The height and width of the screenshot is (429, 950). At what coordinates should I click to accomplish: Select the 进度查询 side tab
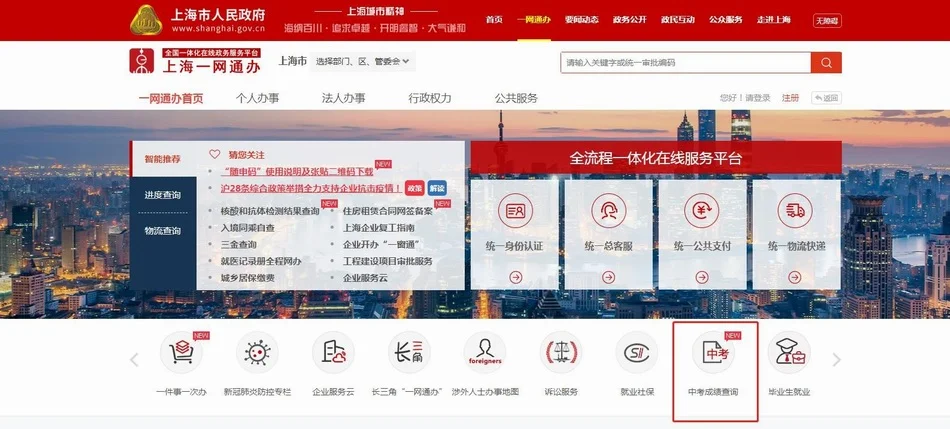[x=163, y=195]
